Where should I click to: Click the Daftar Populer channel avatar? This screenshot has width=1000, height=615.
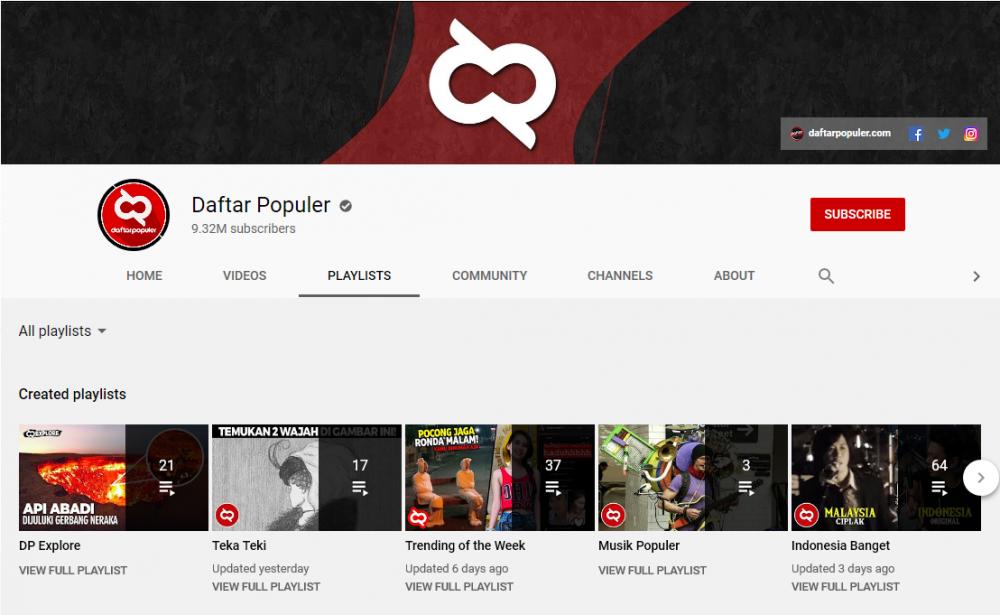(133, 214)
